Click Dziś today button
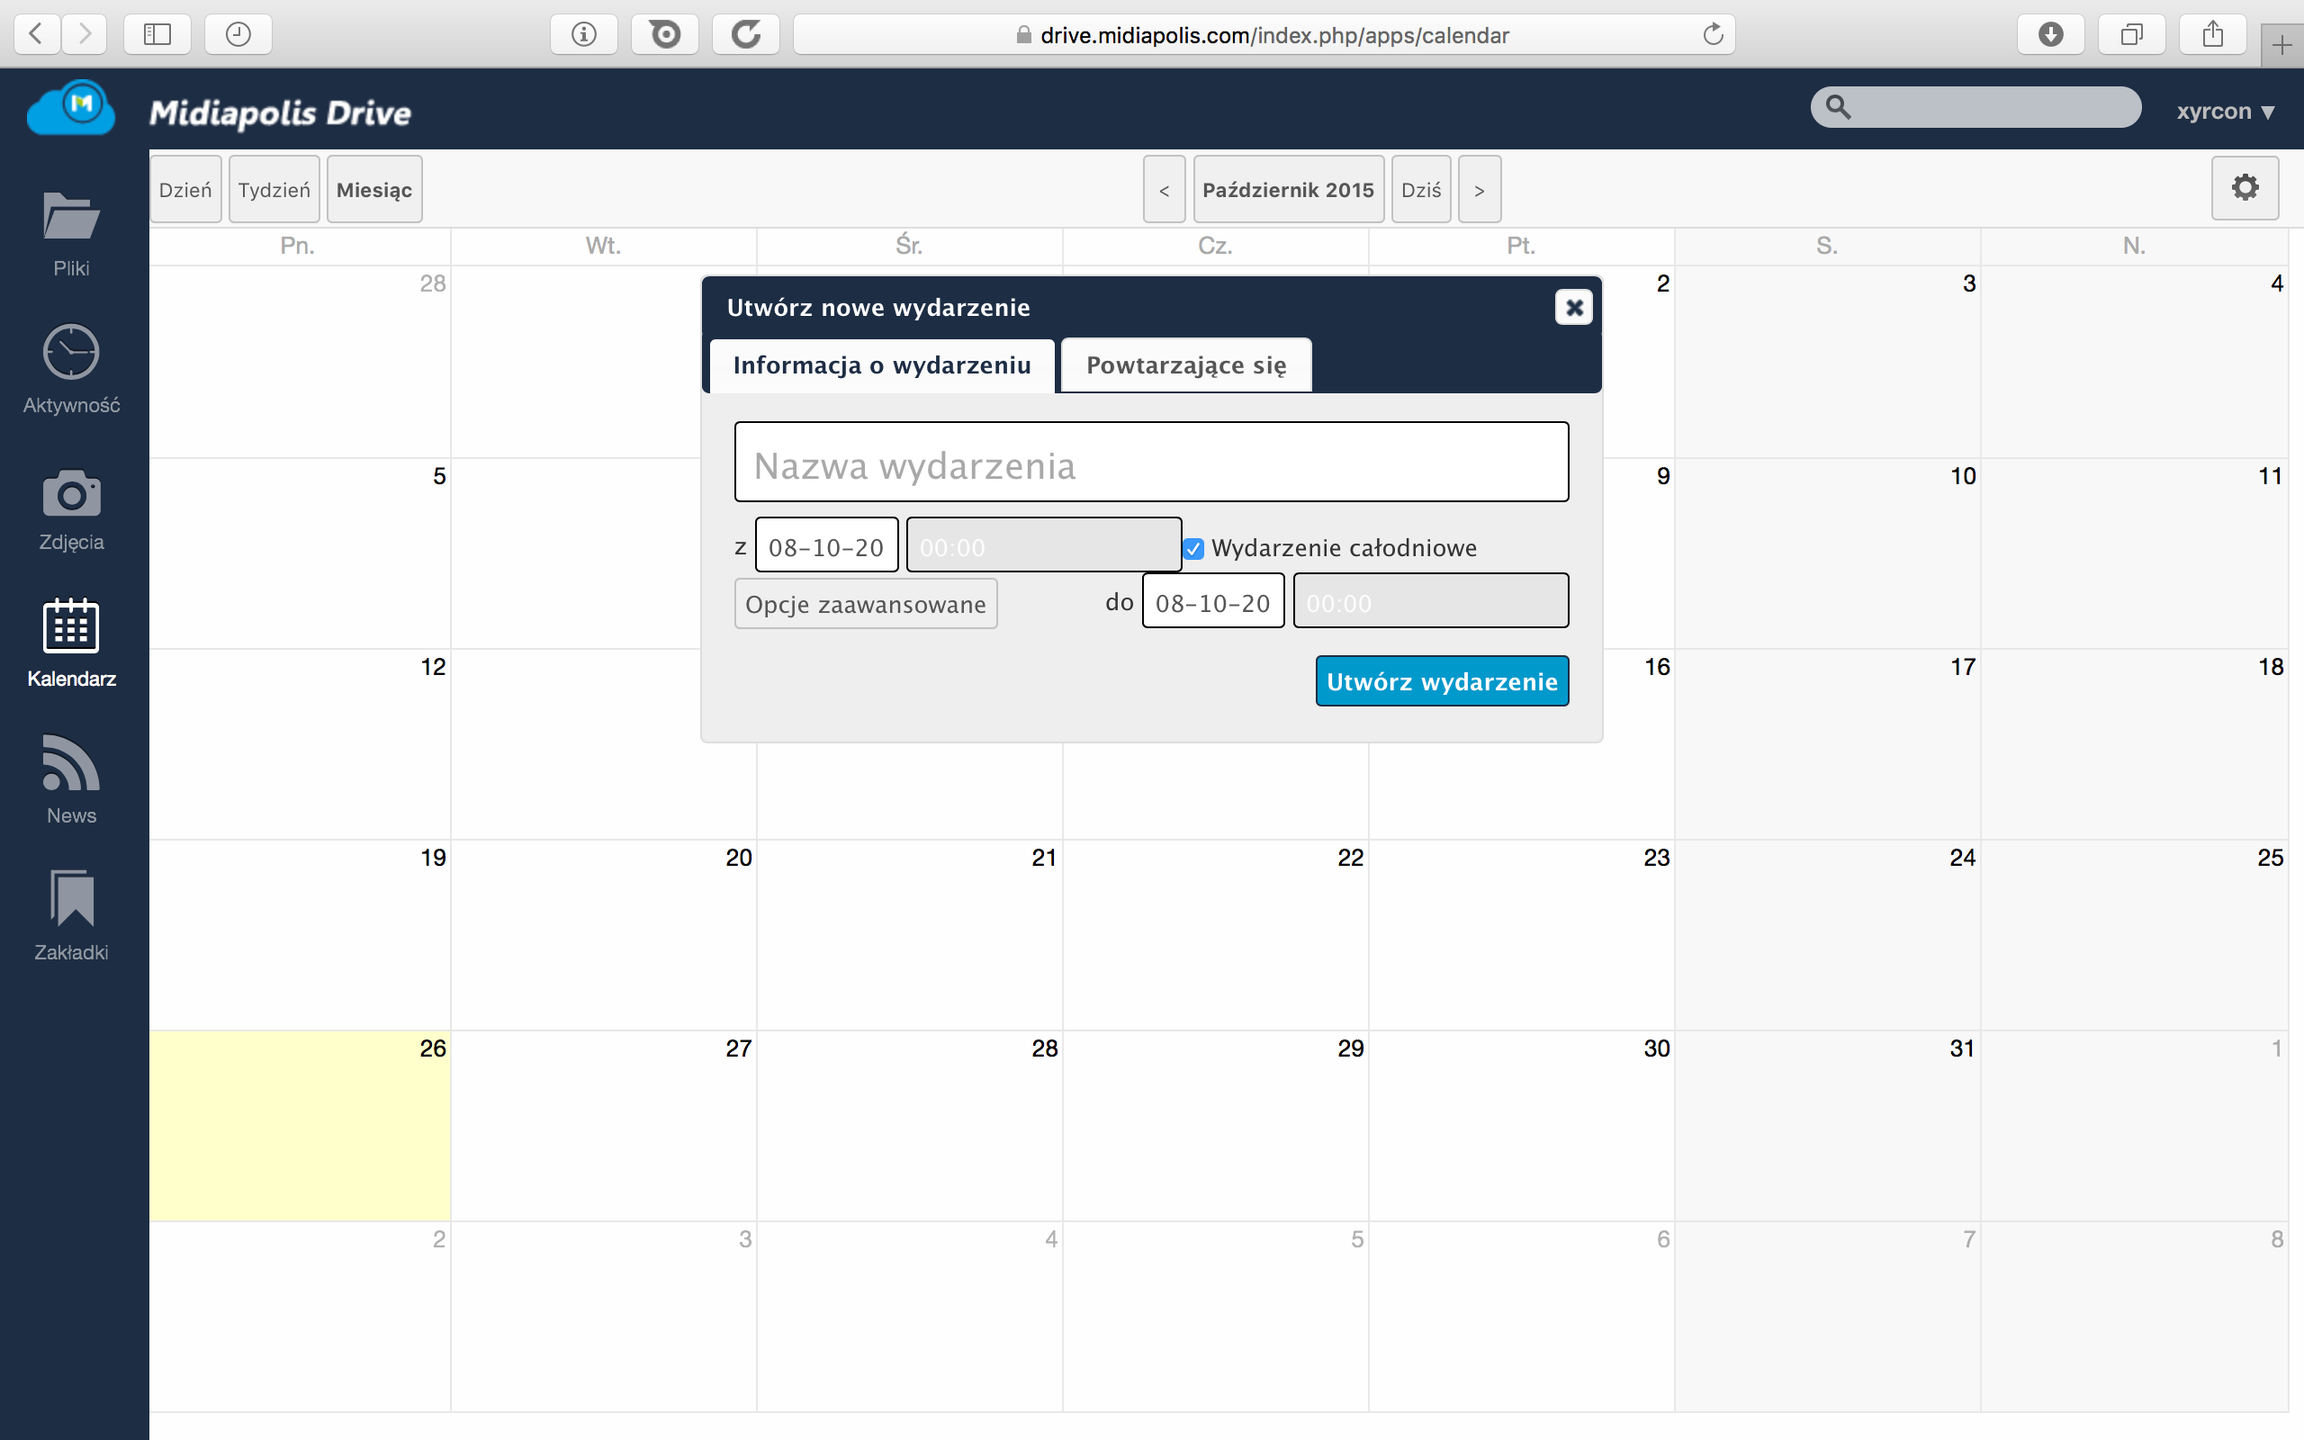2304x1440 pixels. pos(1420,190)
